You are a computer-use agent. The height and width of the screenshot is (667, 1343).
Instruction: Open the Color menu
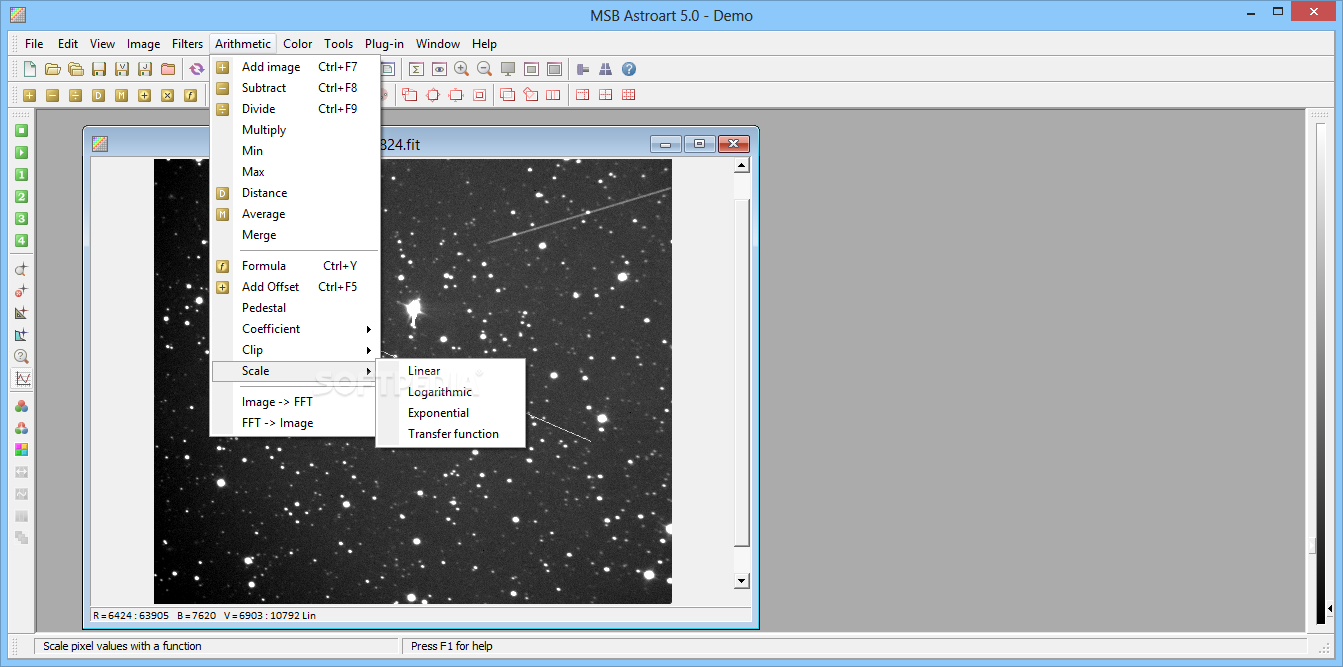297,44
